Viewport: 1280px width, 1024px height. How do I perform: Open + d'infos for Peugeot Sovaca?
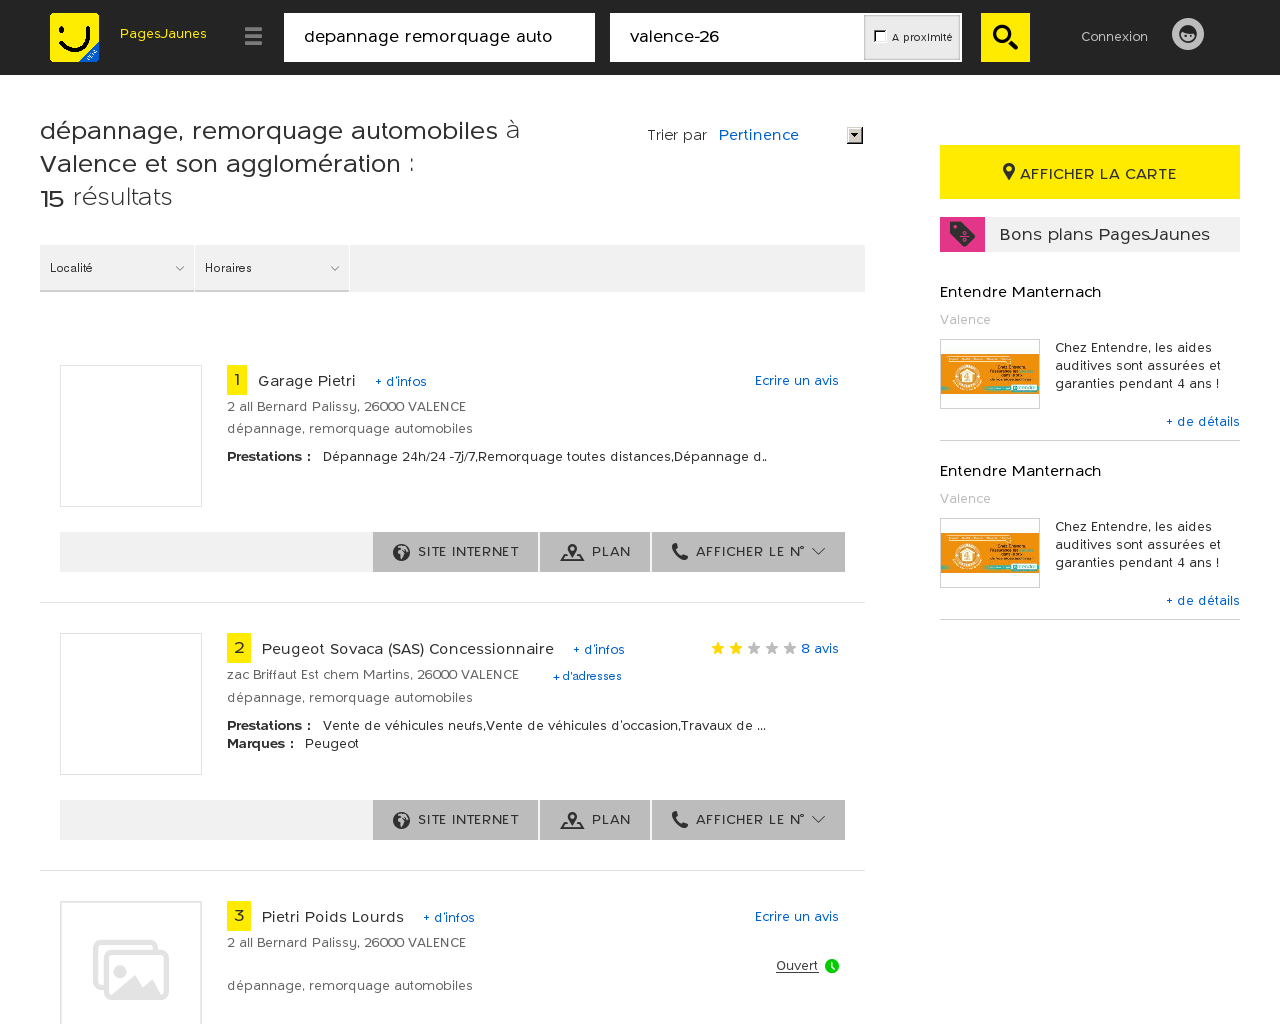point(599,649)
